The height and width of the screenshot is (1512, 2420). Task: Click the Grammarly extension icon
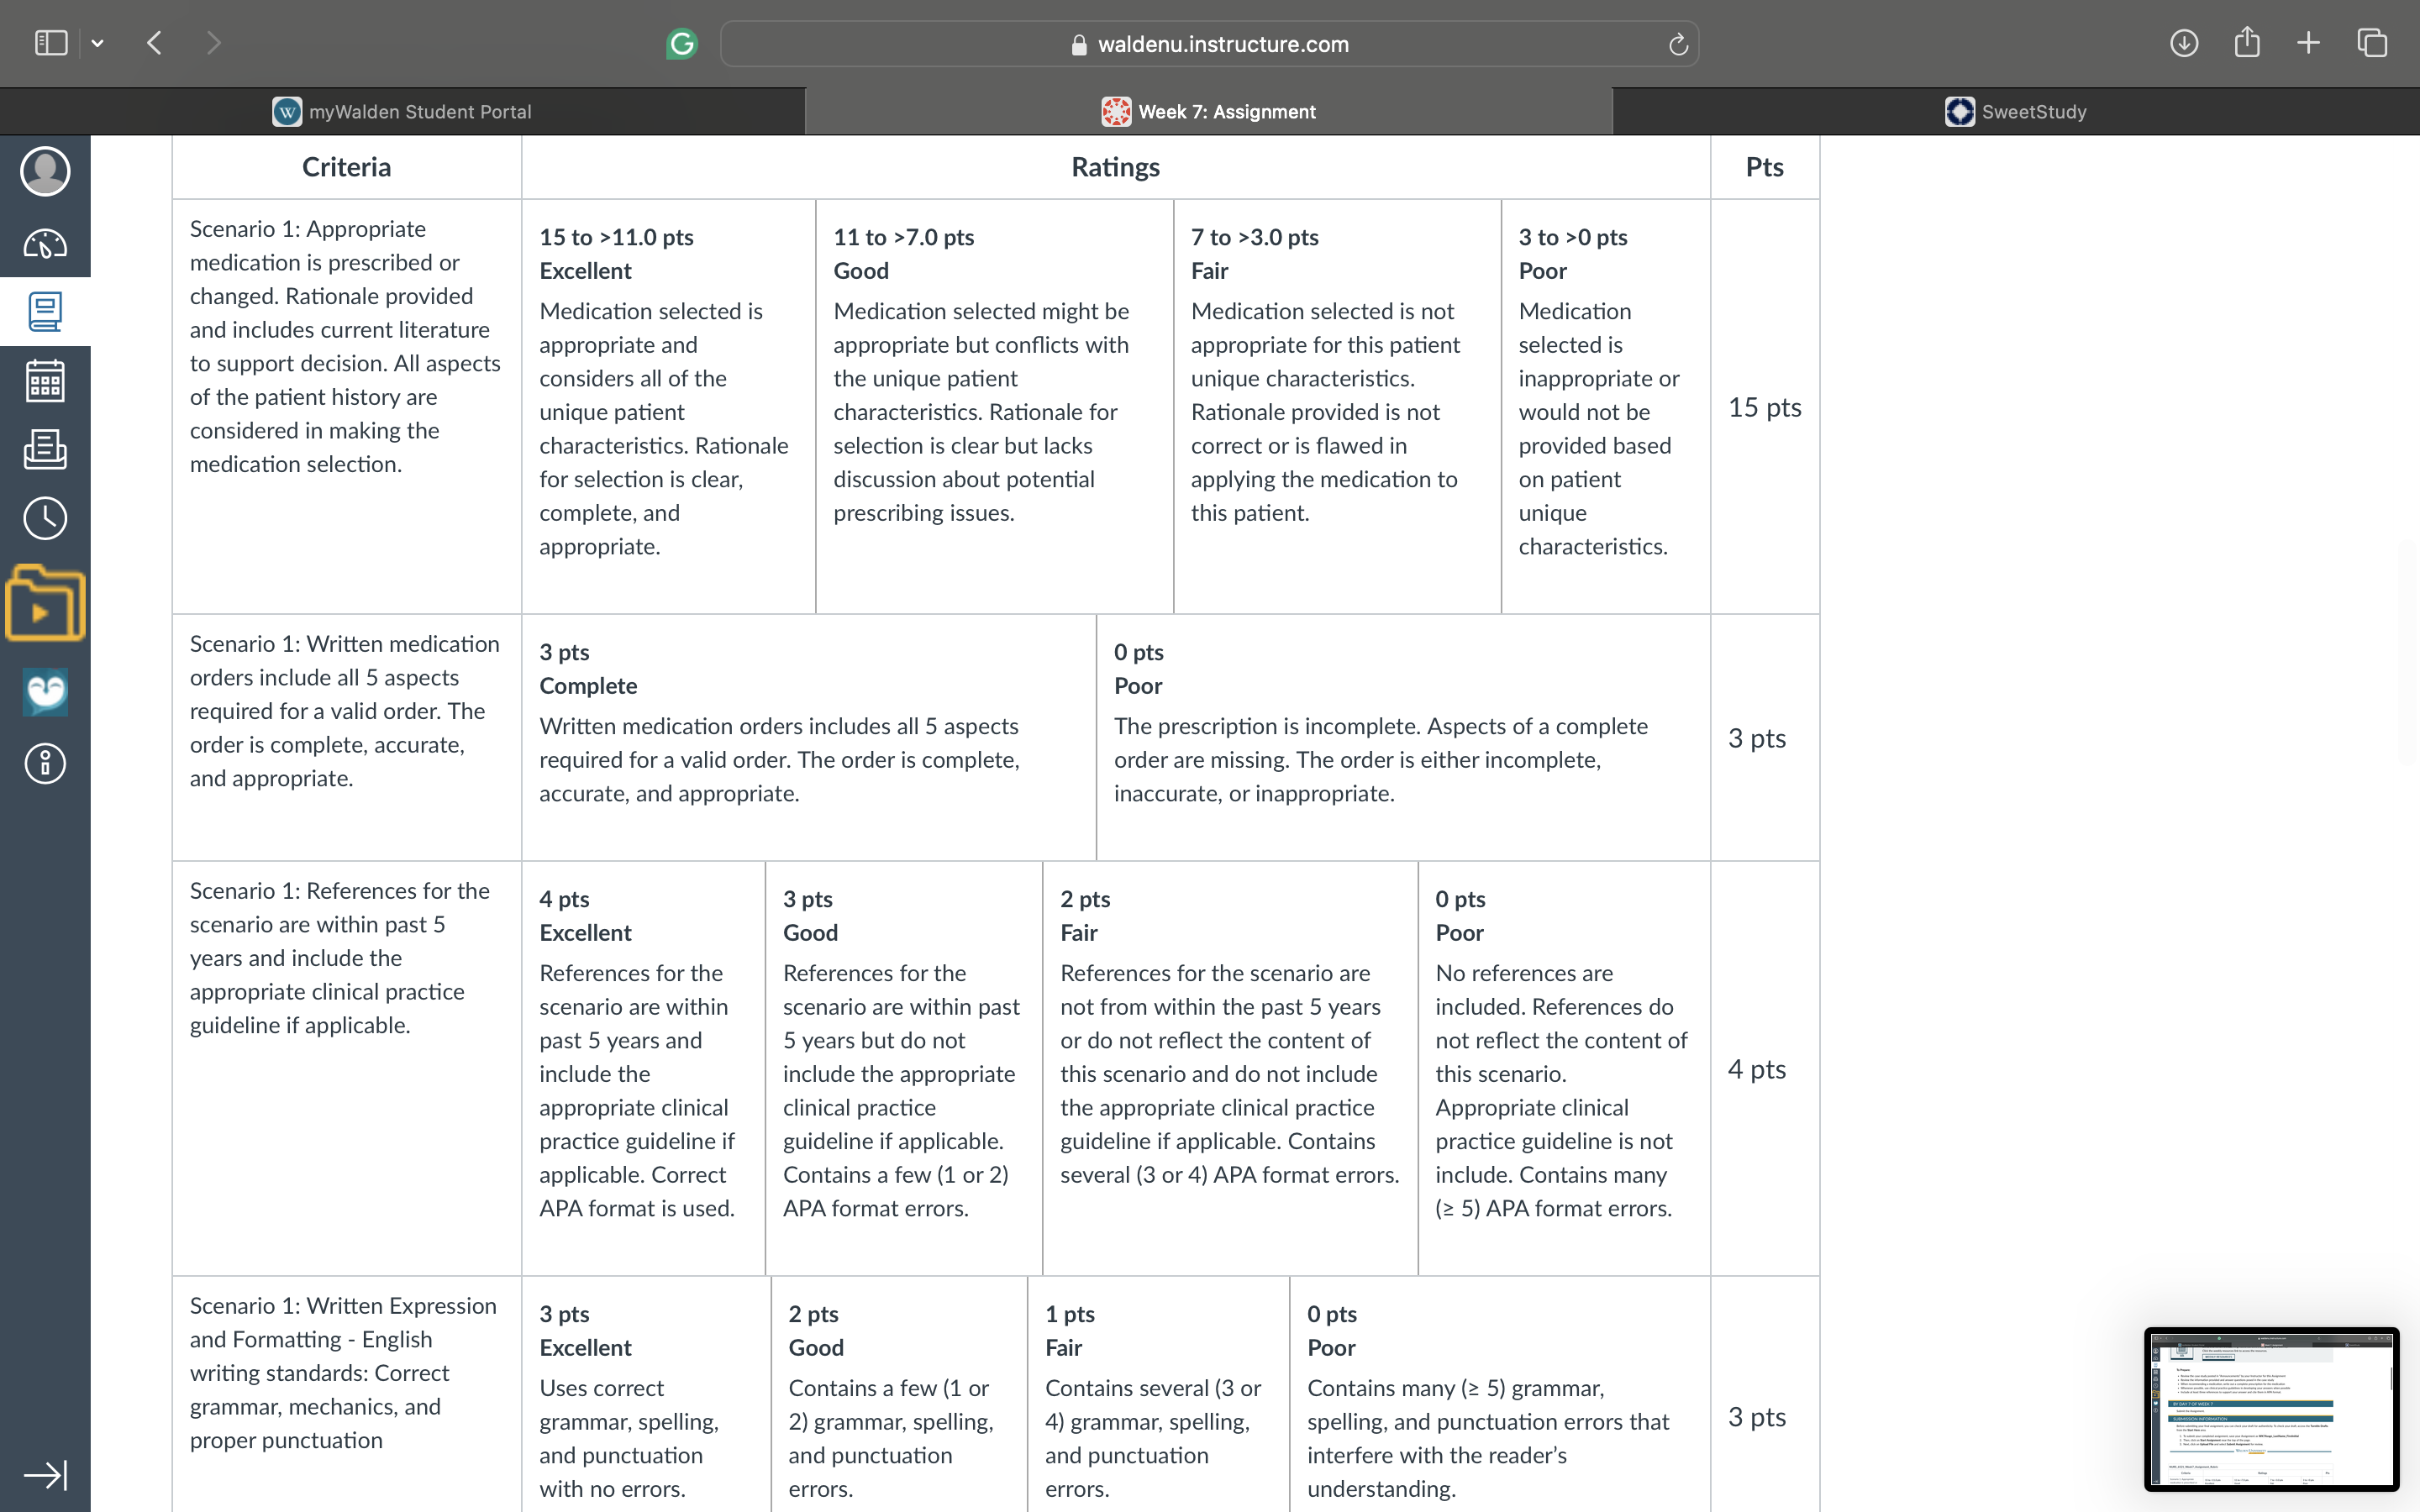pos(682,43)
